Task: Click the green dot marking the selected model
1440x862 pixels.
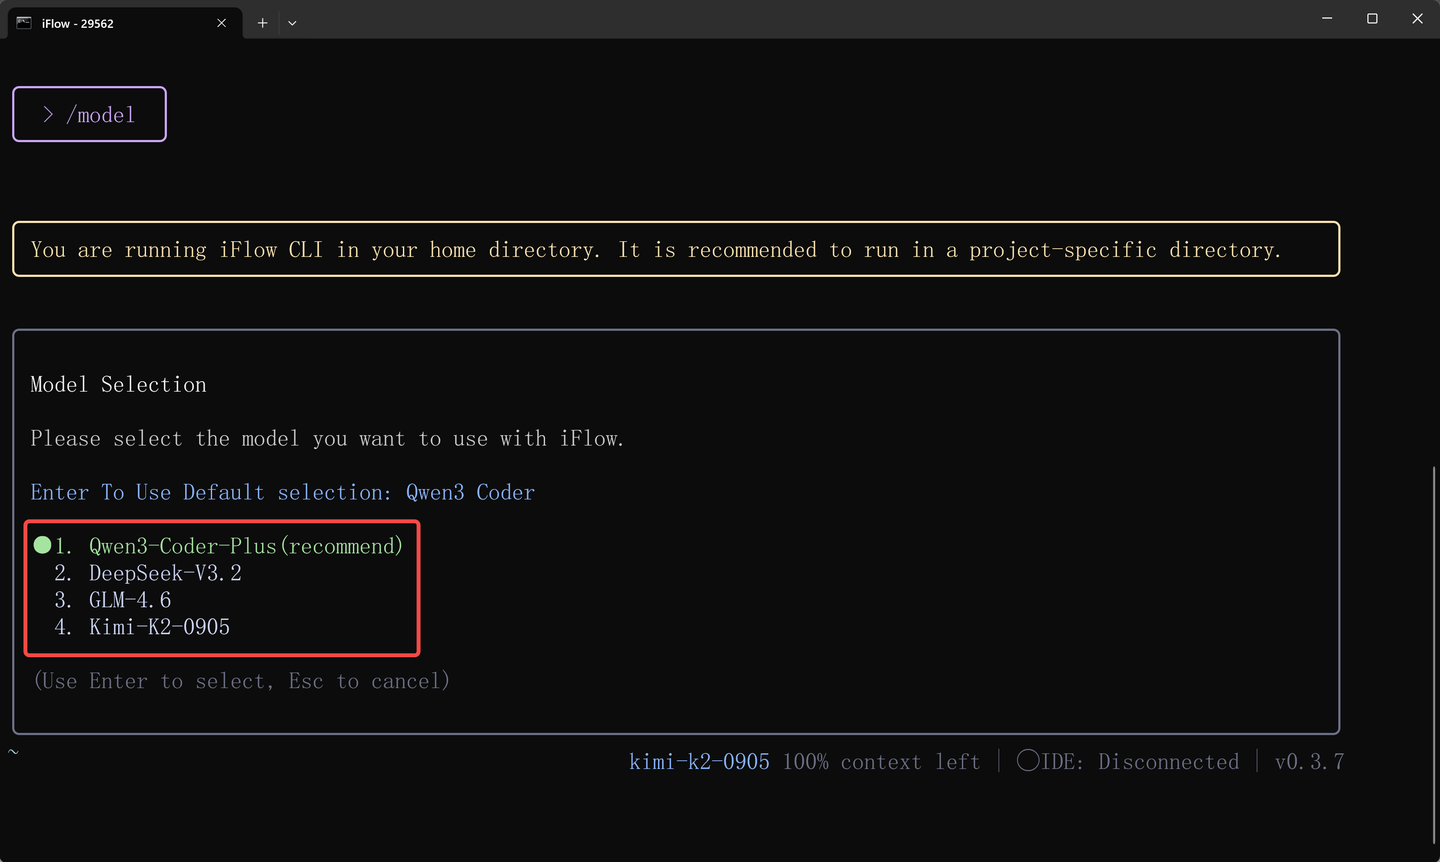Action: click(41, 545)
